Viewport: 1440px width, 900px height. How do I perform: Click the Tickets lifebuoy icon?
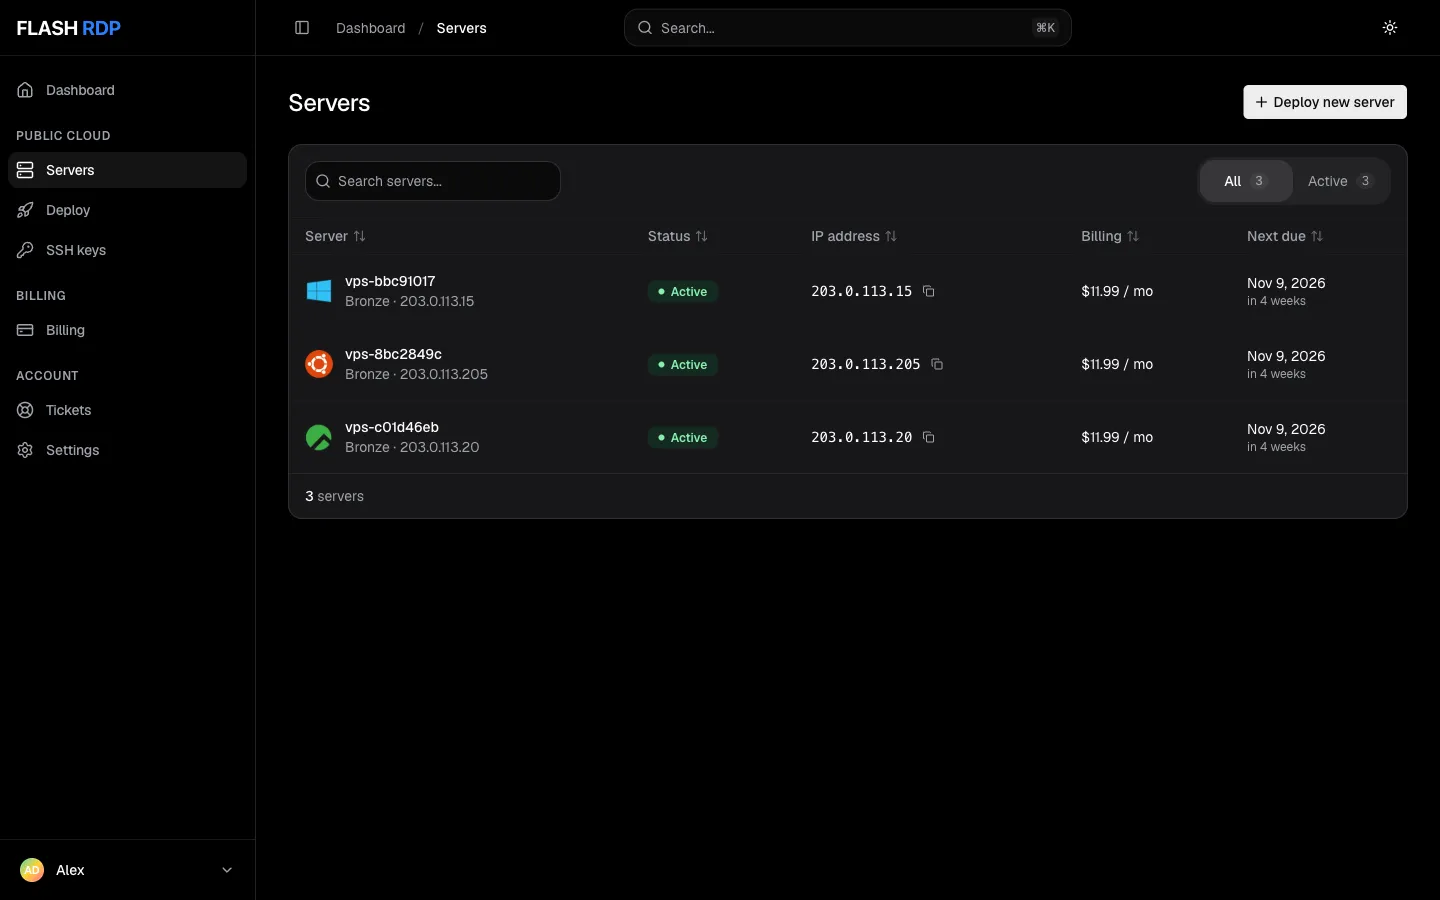point(26,410)
